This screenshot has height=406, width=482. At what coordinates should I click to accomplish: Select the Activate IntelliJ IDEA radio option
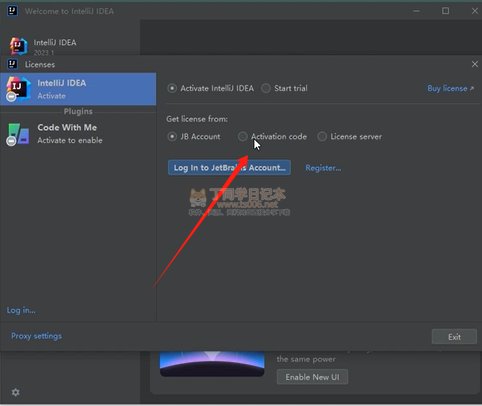pyautogui.click(x=211, y=88)
